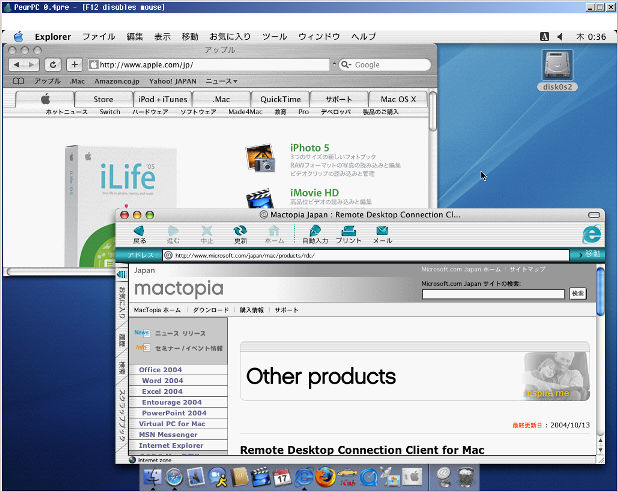Collapse the Explorer bar with the arrow tab

point(121,274)
